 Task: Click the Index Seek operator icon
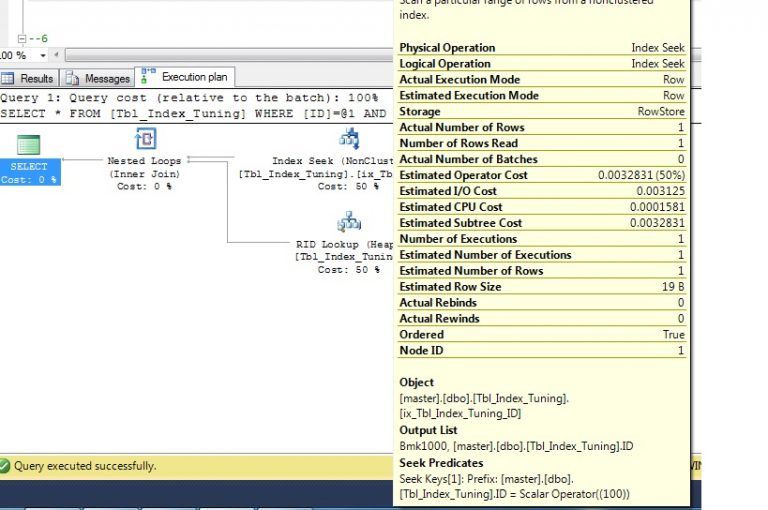[x=349, y=139]
